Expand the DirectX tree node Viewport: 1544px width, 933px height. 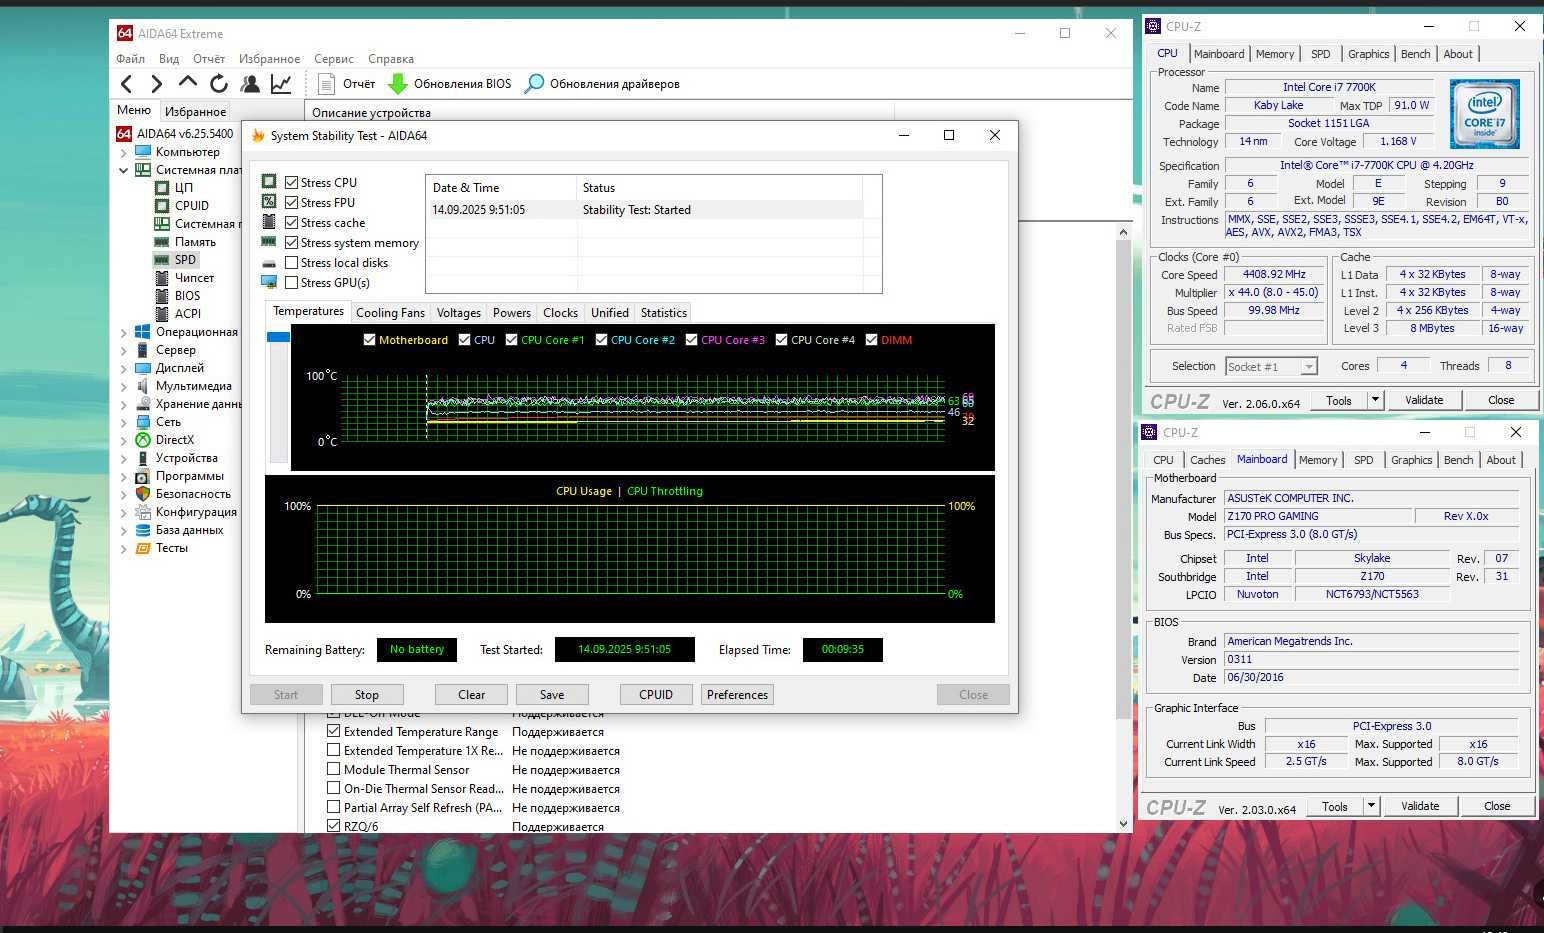click(123, 440)
